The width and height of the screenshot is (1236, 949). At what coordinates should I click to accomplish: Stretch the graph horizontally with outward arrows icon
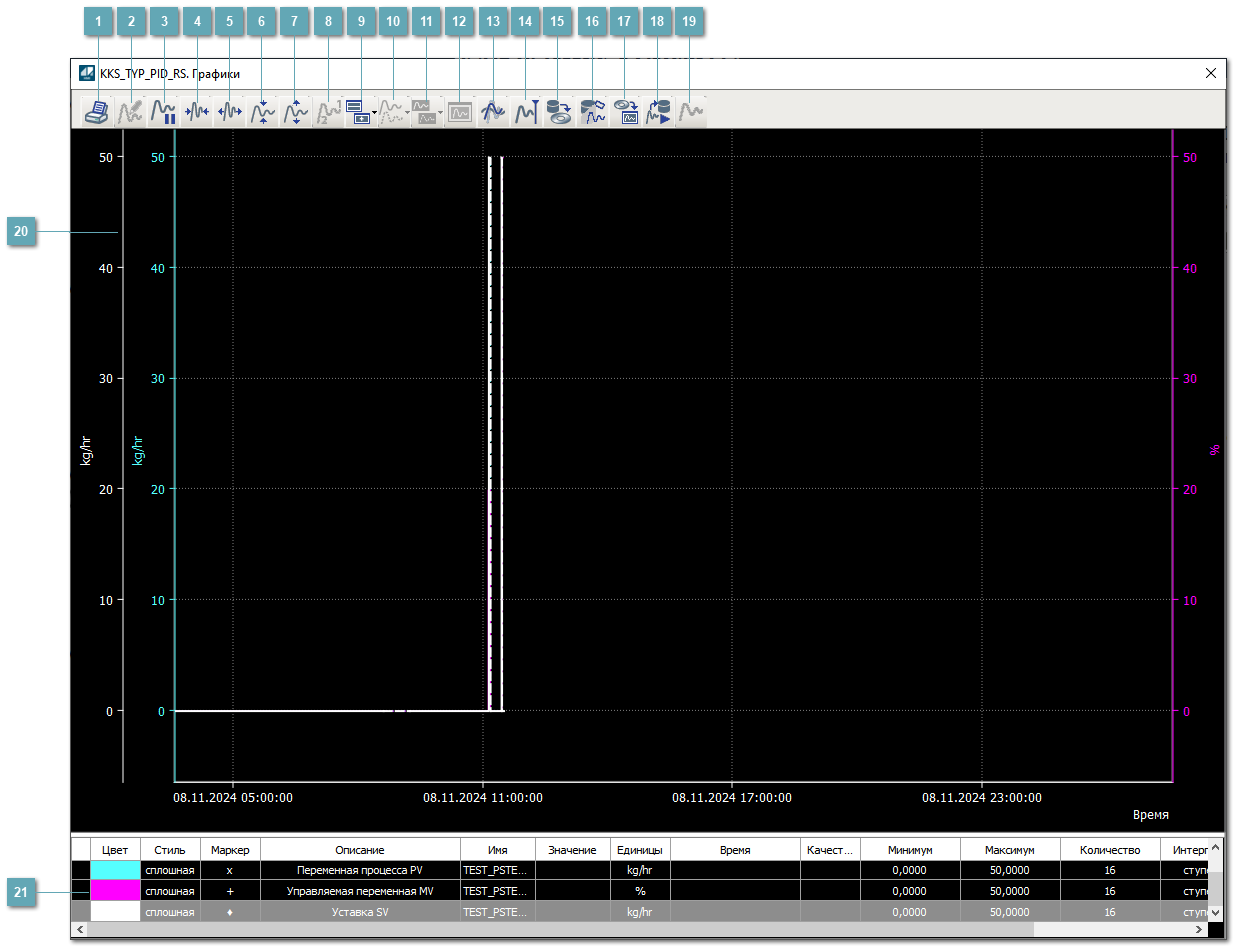click(x=229, y=112)
